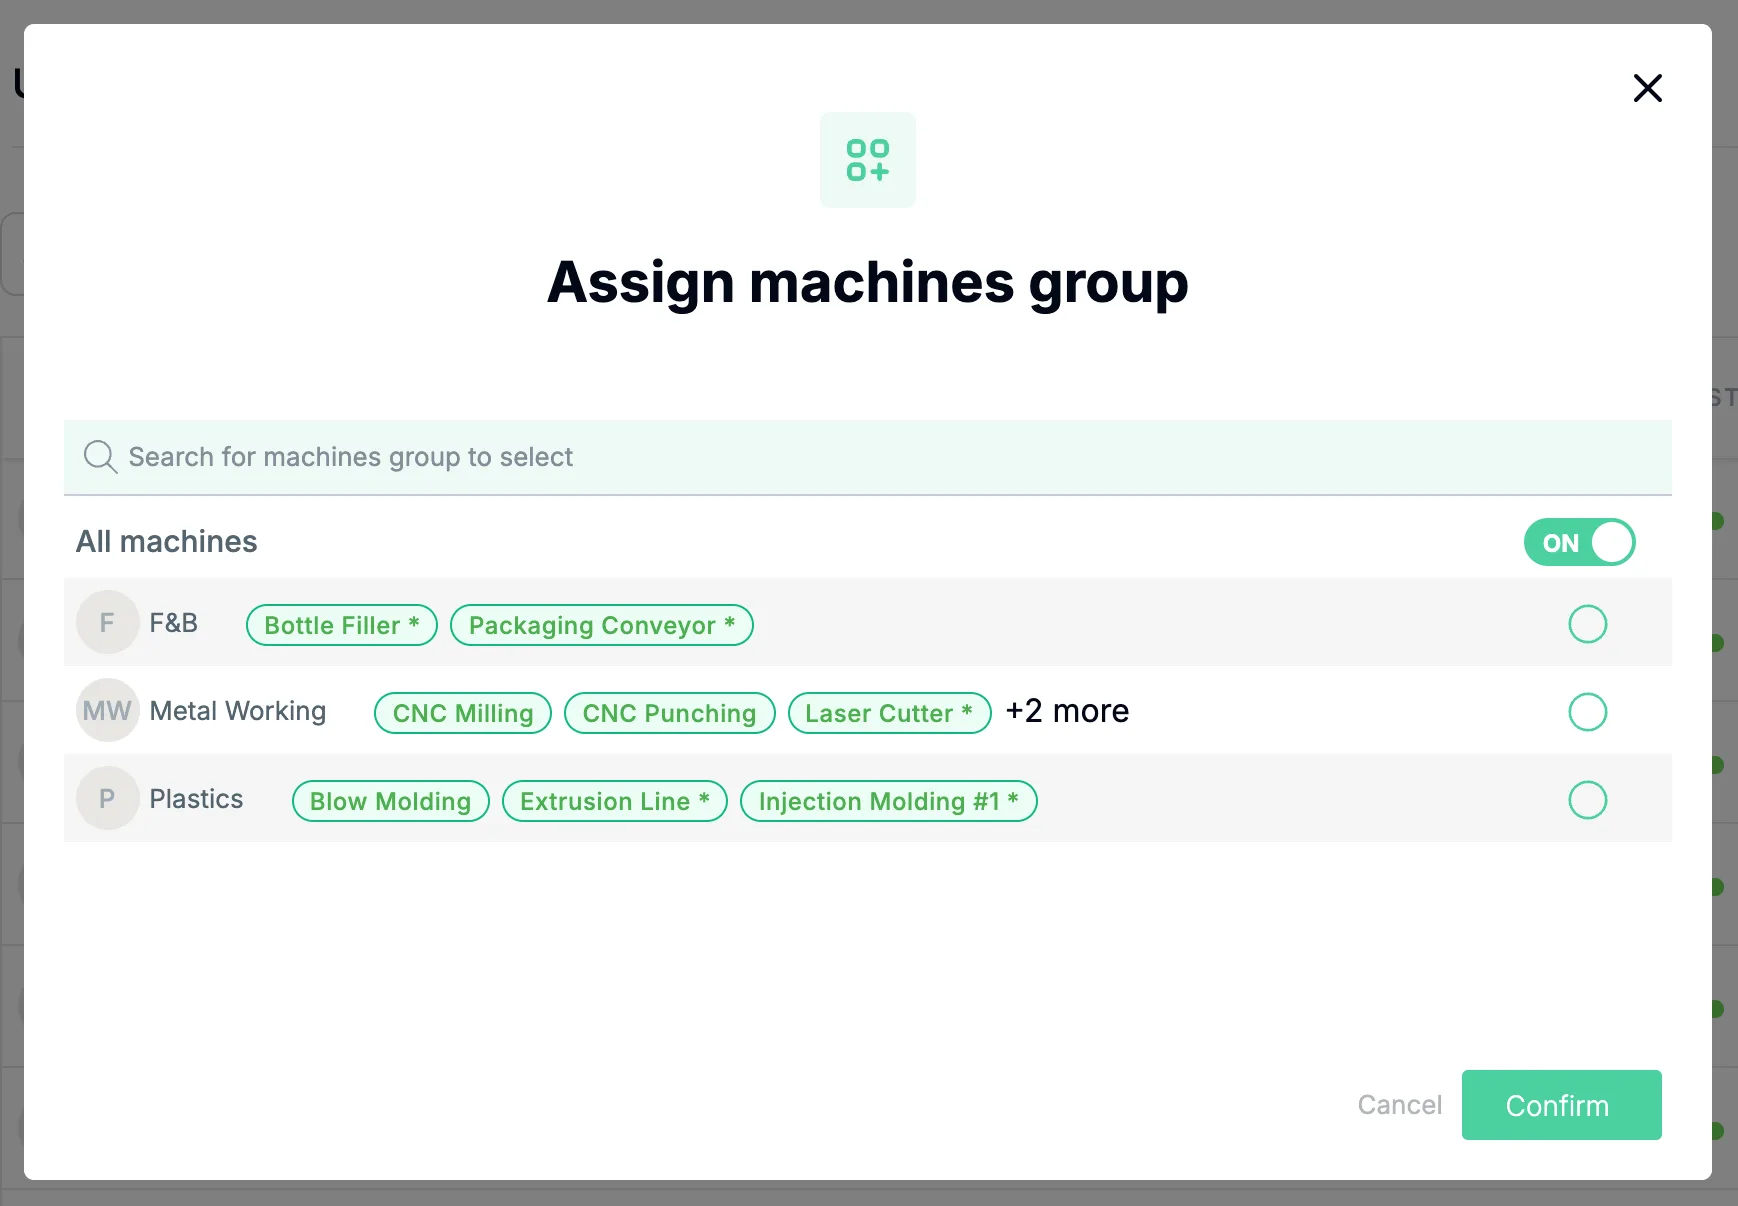Viewport: 1738px width, 1206px height.
Task: Click the MW avatar for Metal Working
Action: point(107,710)
